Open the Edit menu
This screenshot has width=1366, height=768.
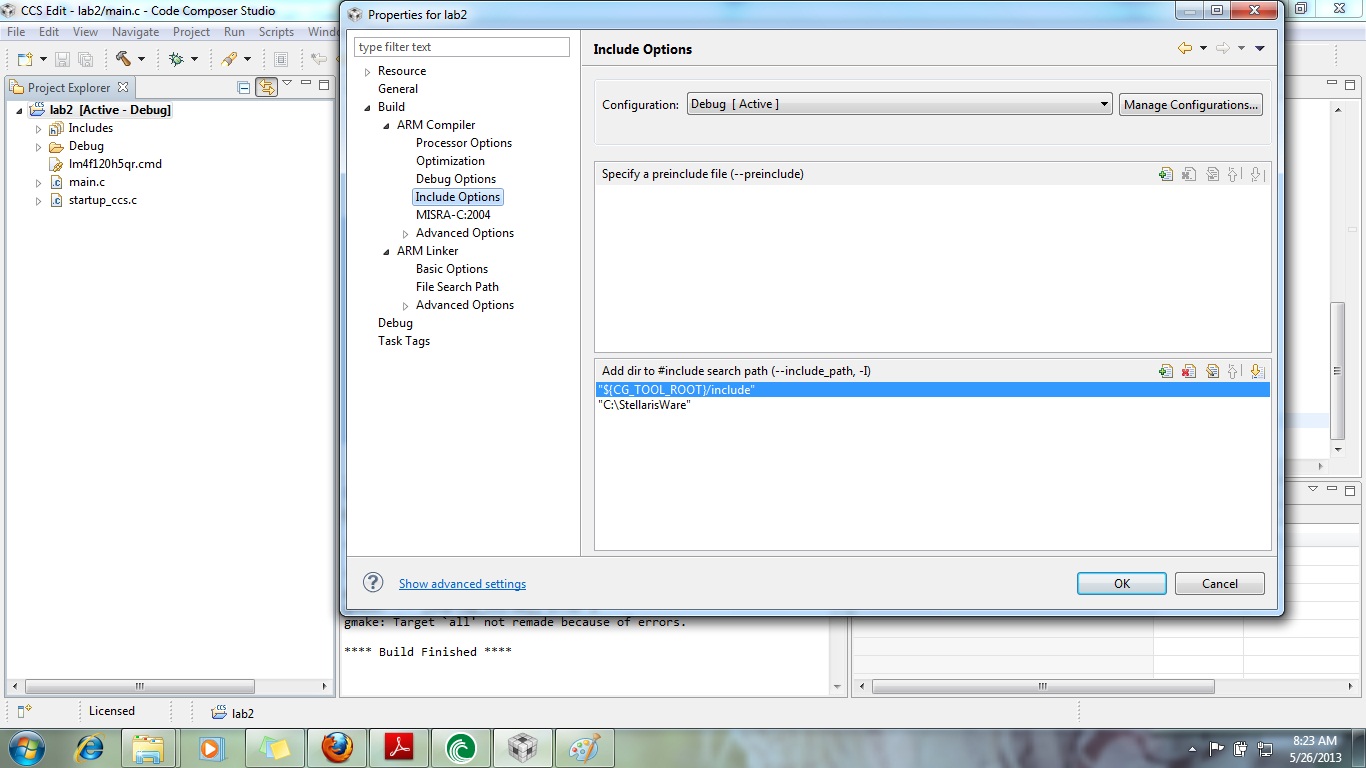click(49, 32)
